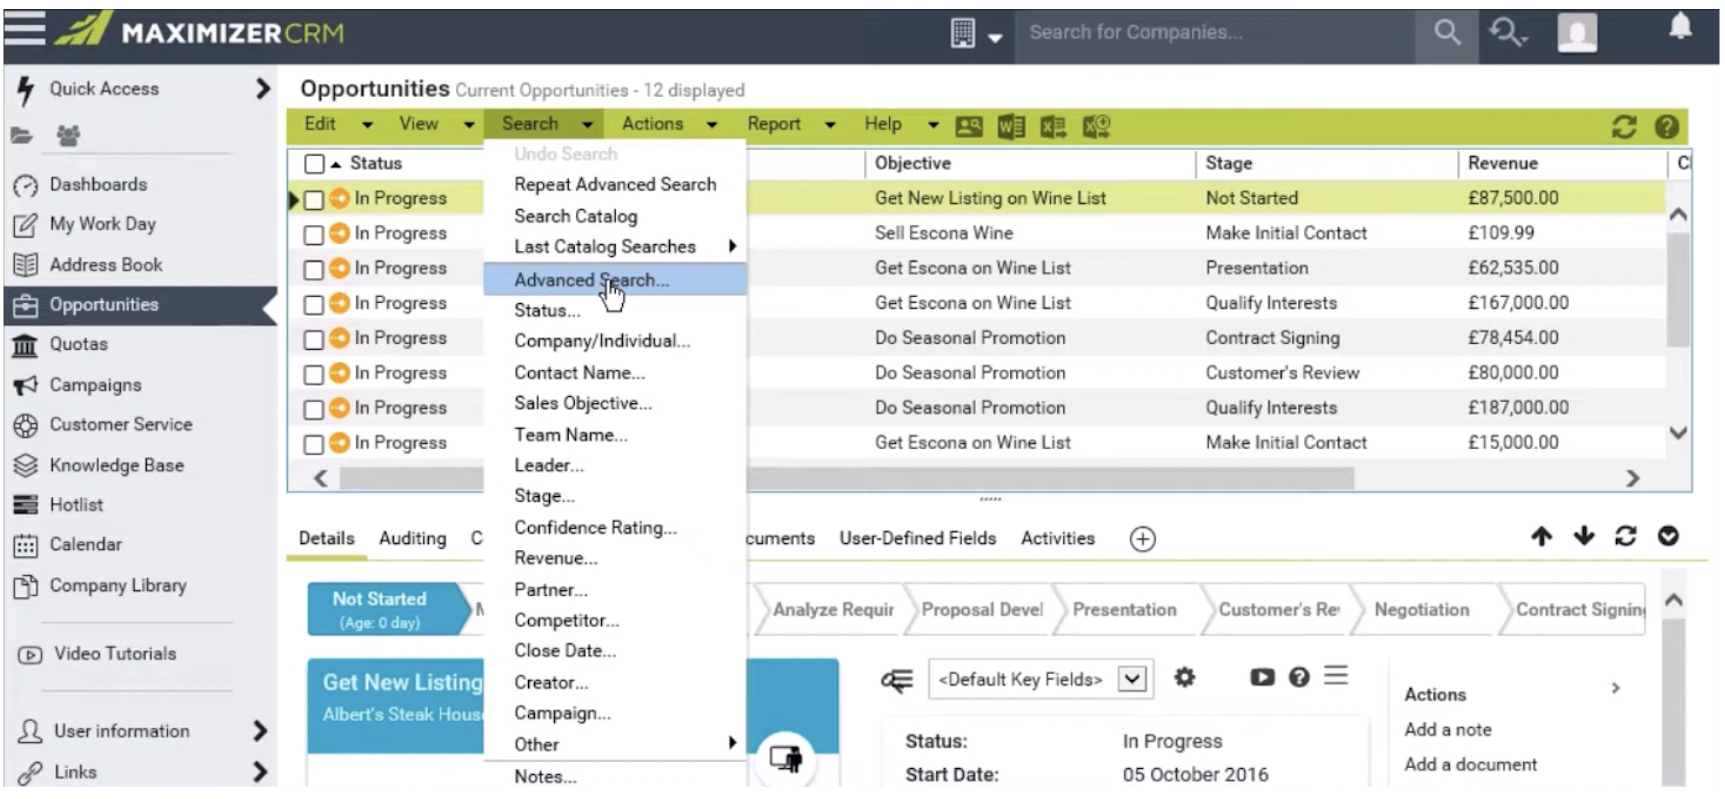The width and height of the screenshot is (1725, 799).
Task: Click the grid's horizontal scrollbar
Action: point(846,479)
